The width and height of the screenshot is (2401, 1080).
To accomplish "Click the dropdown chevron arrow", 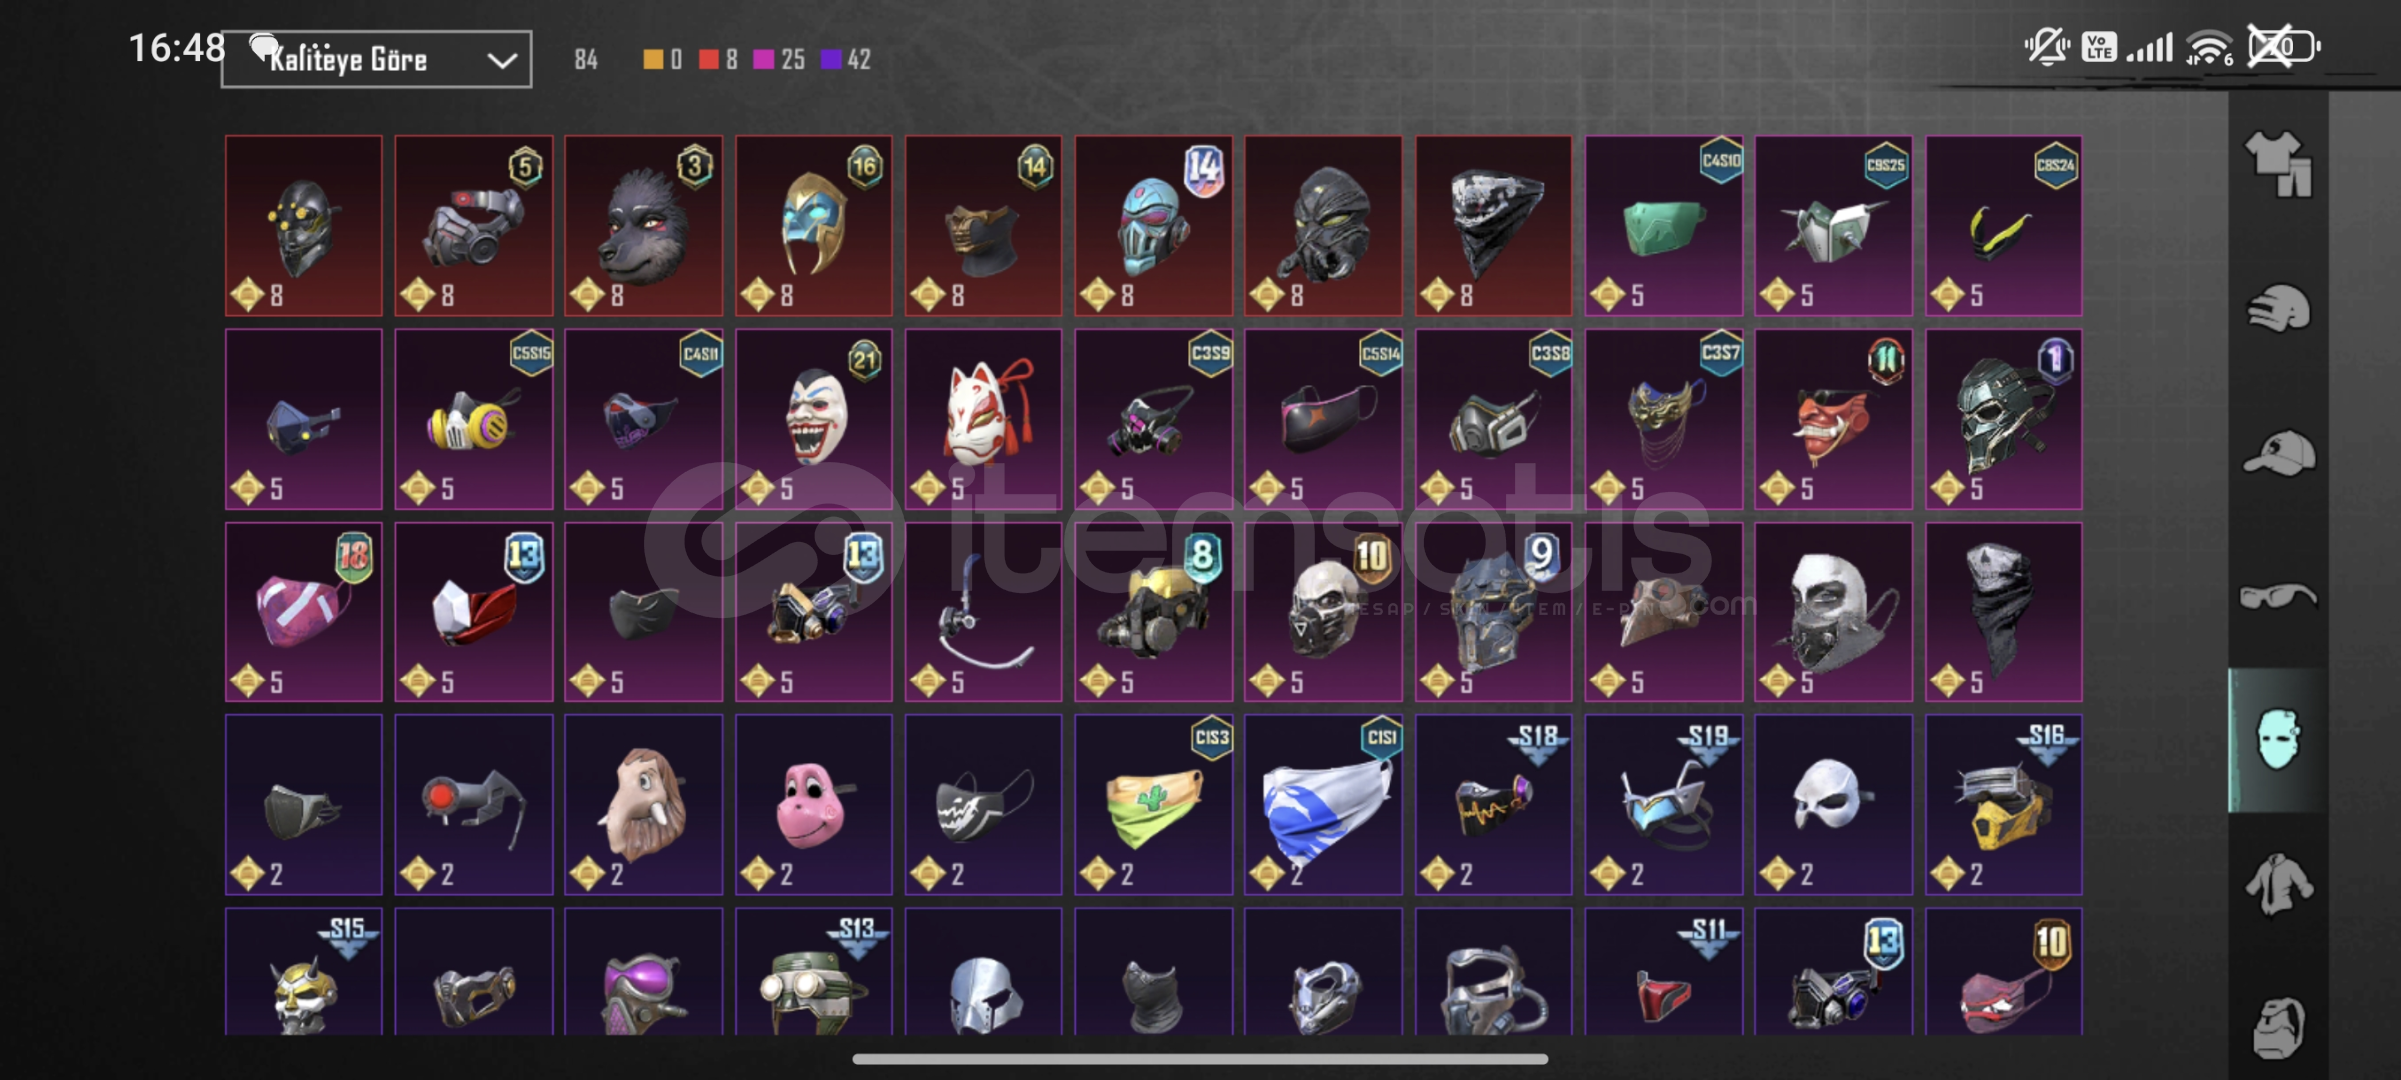I will [x=501, y=61].
